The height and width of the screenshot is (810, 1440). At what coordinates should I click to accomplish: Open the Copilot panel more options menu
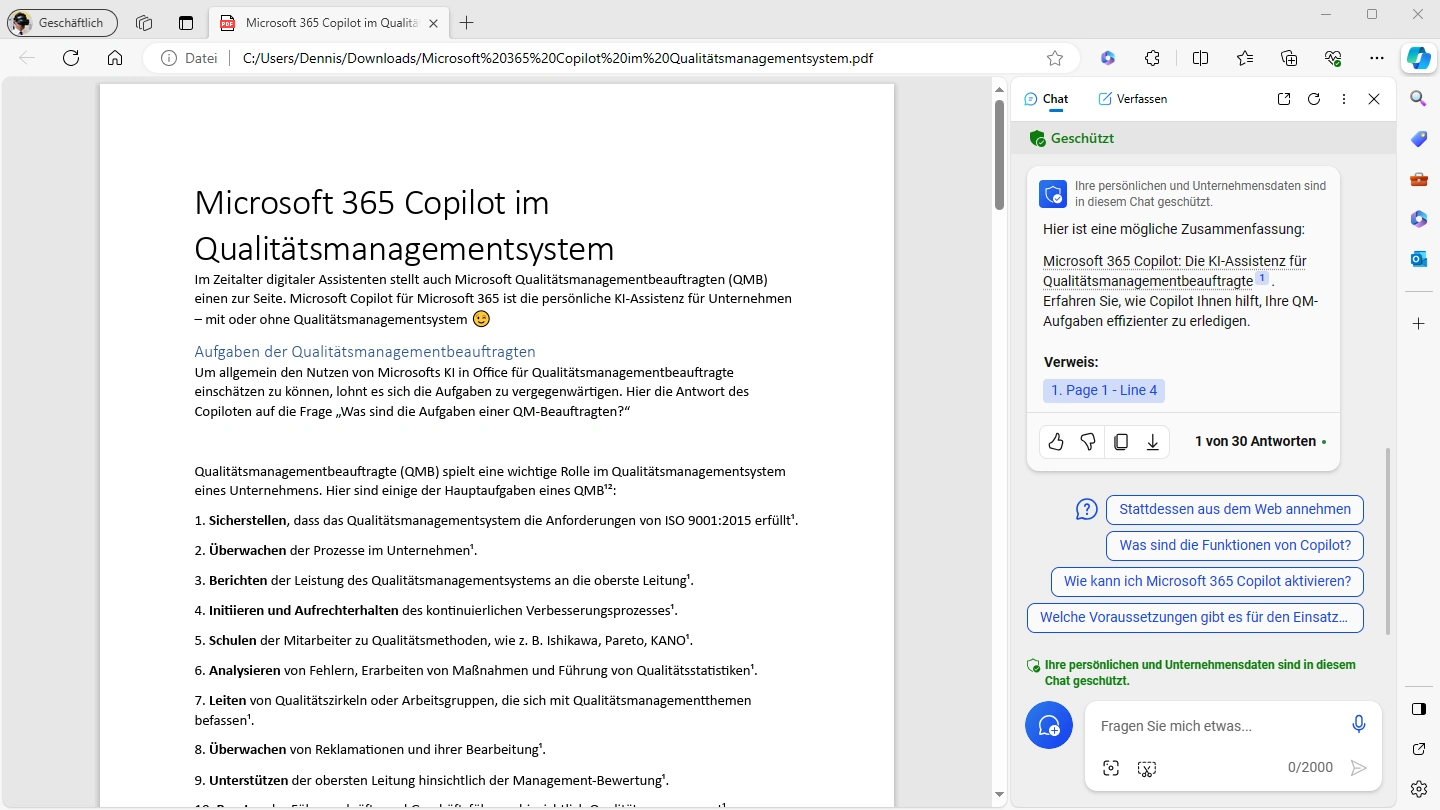click(x=1344, y=99)
